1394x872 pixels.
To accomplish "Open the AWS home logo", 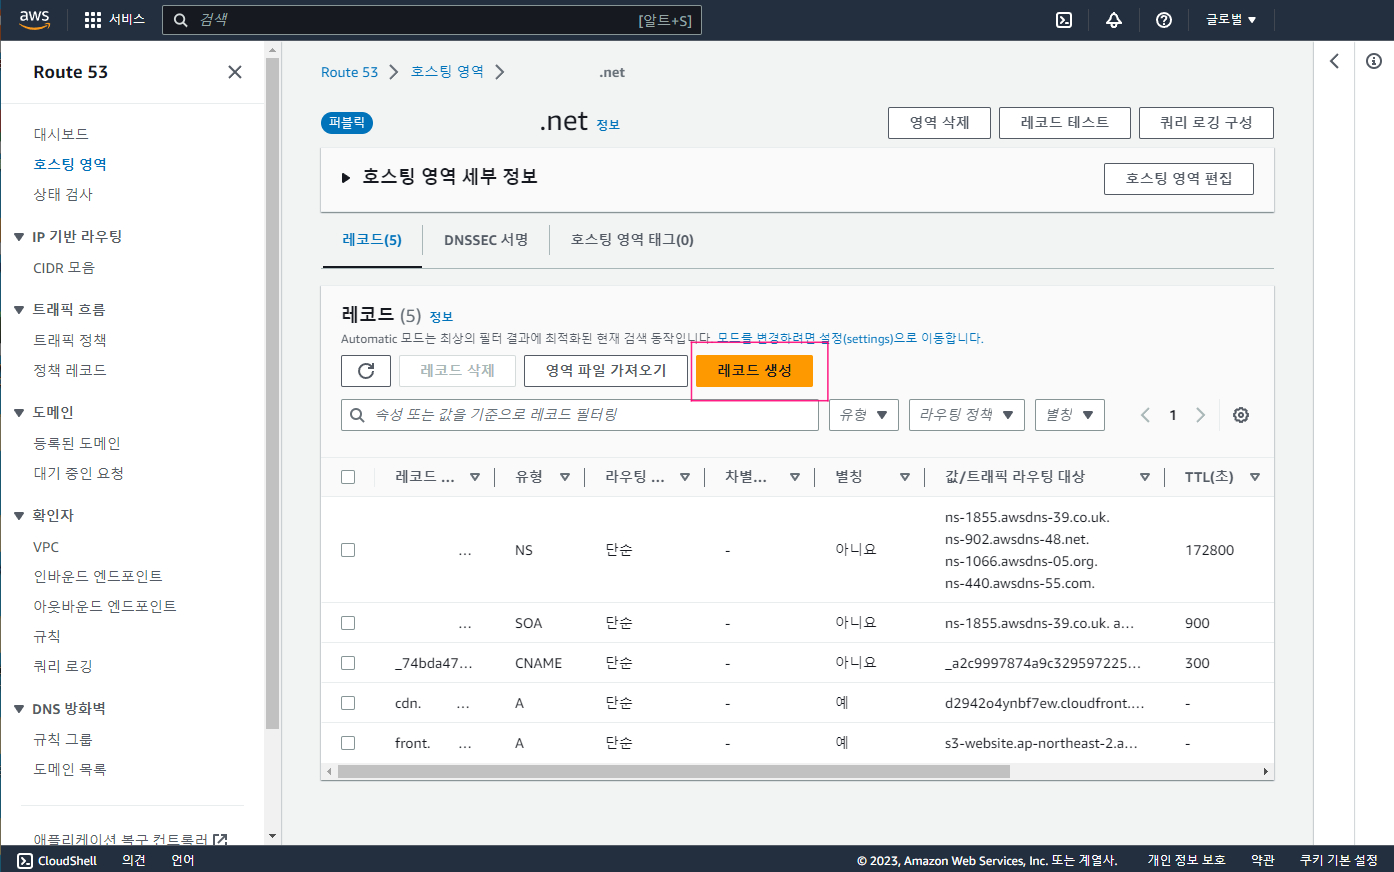I will point(34,19).
